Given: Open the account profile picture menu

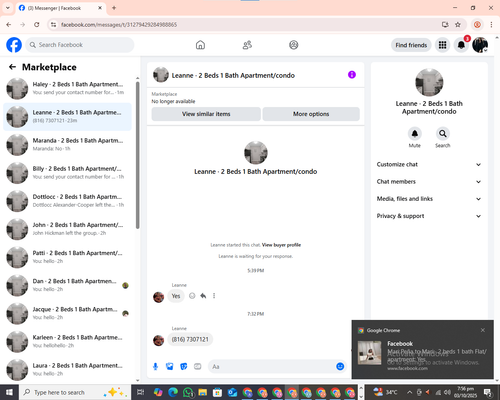Looking at the screenshot, I should [480, 45].
